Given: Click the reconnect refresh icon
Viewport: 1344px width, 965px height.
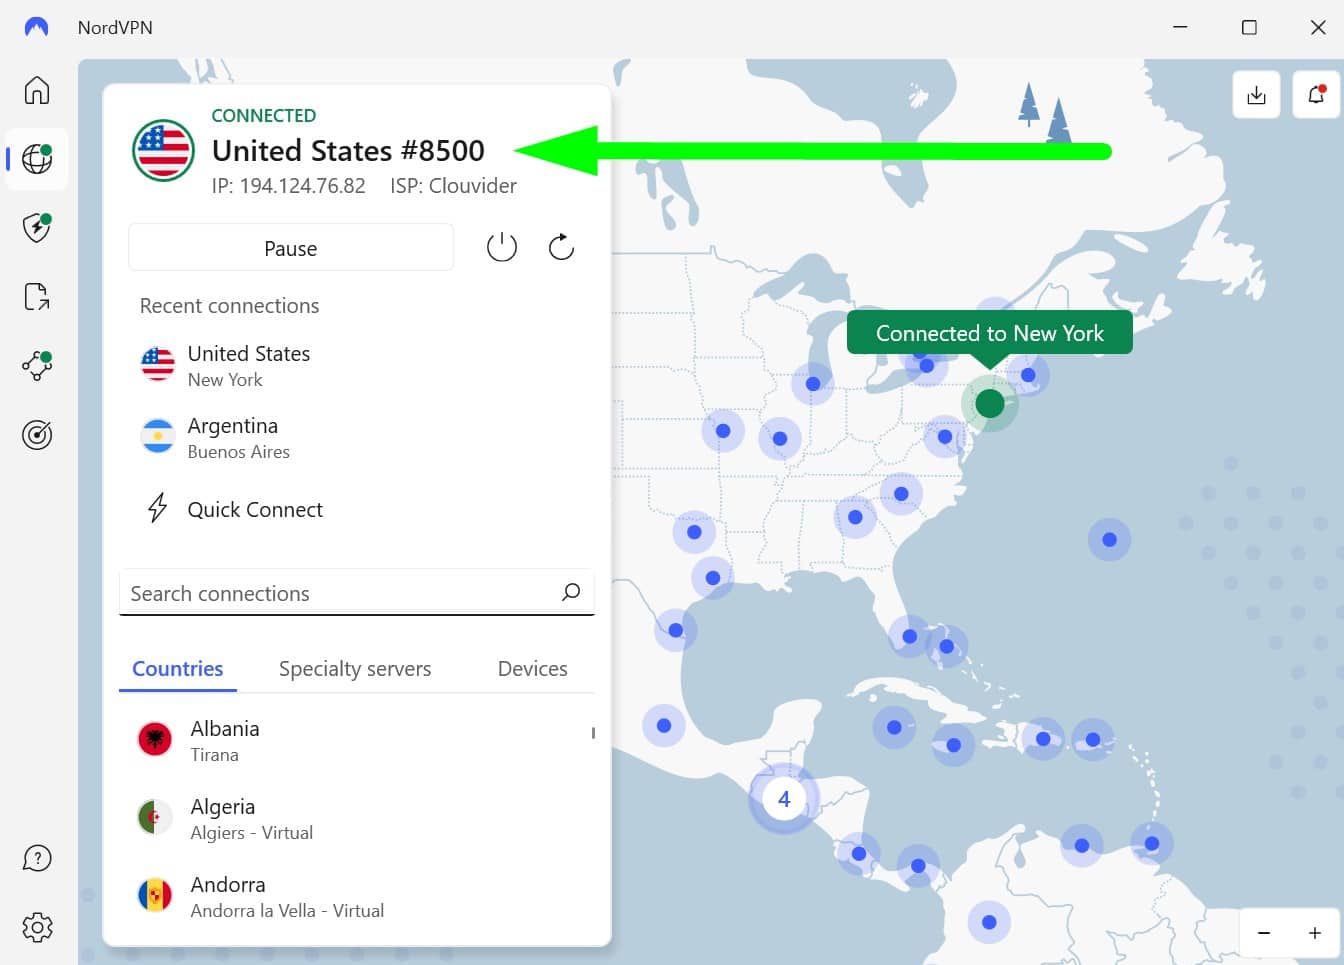Looking at the screenshot, I should click(561, 247).
